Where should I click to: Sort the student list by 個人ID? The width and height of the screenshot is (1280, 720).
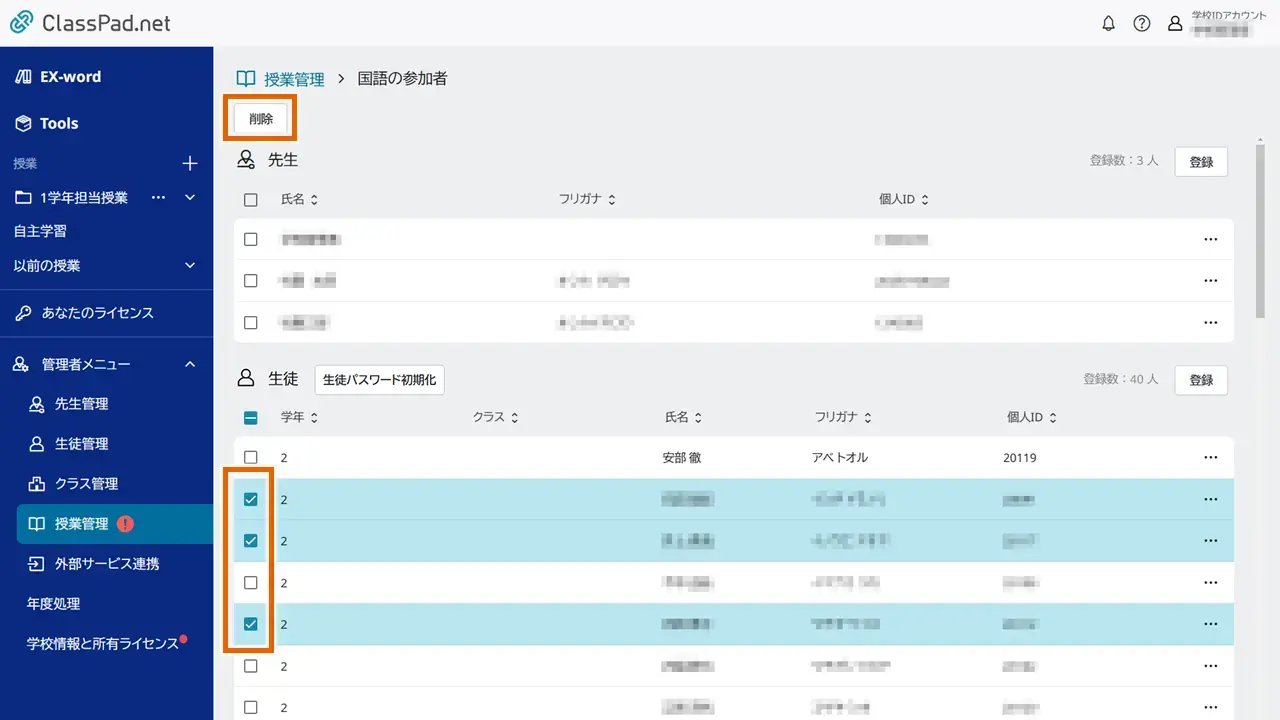click(1030, 418)
